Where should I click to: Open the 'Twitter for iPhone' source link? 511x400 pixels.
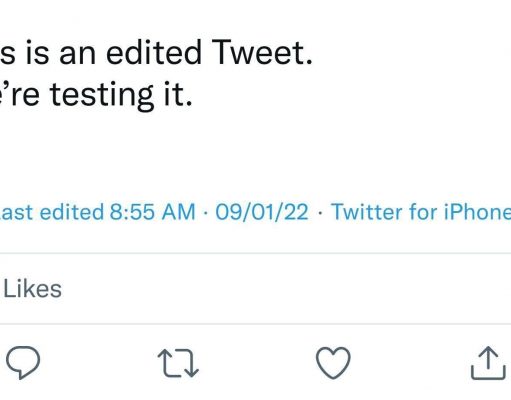421,212
